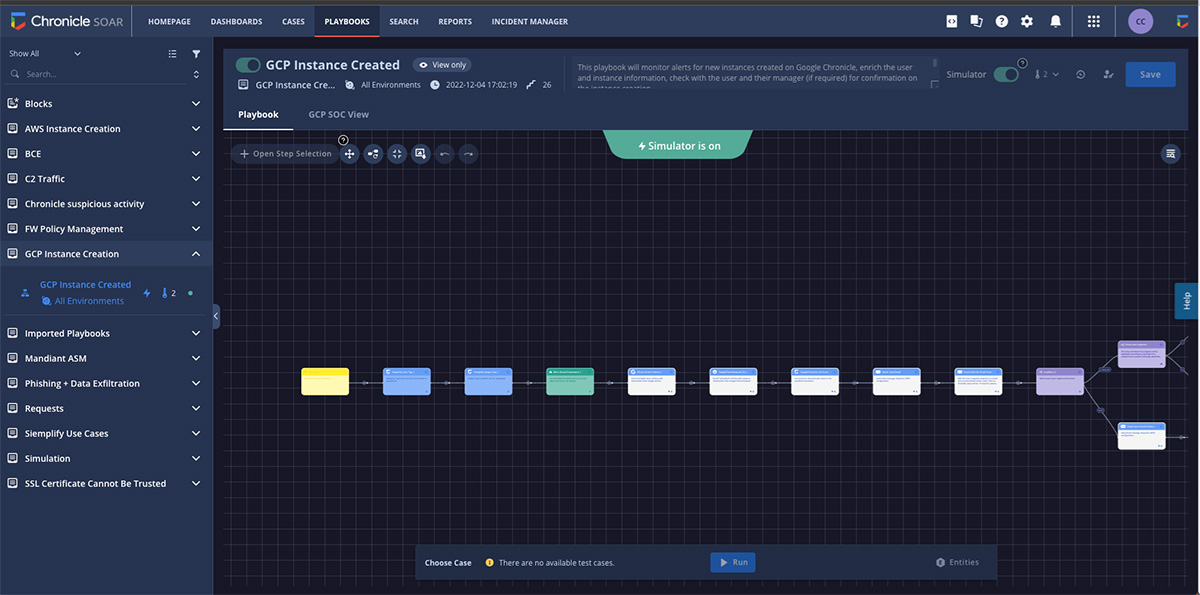The width and height of the screenshot is (1200, 595).
Task: Open the SEARCH tab
Action: point(404,21)
